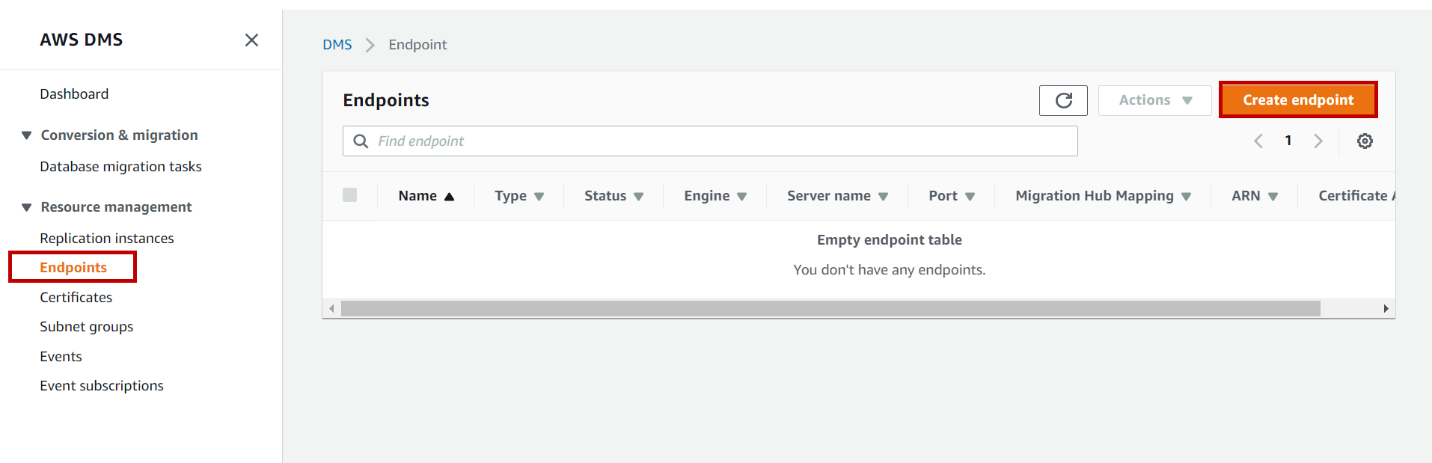This screenshot has width=1432, height=463.
Task: Go to next page arrow
Action: [1318, 141]
